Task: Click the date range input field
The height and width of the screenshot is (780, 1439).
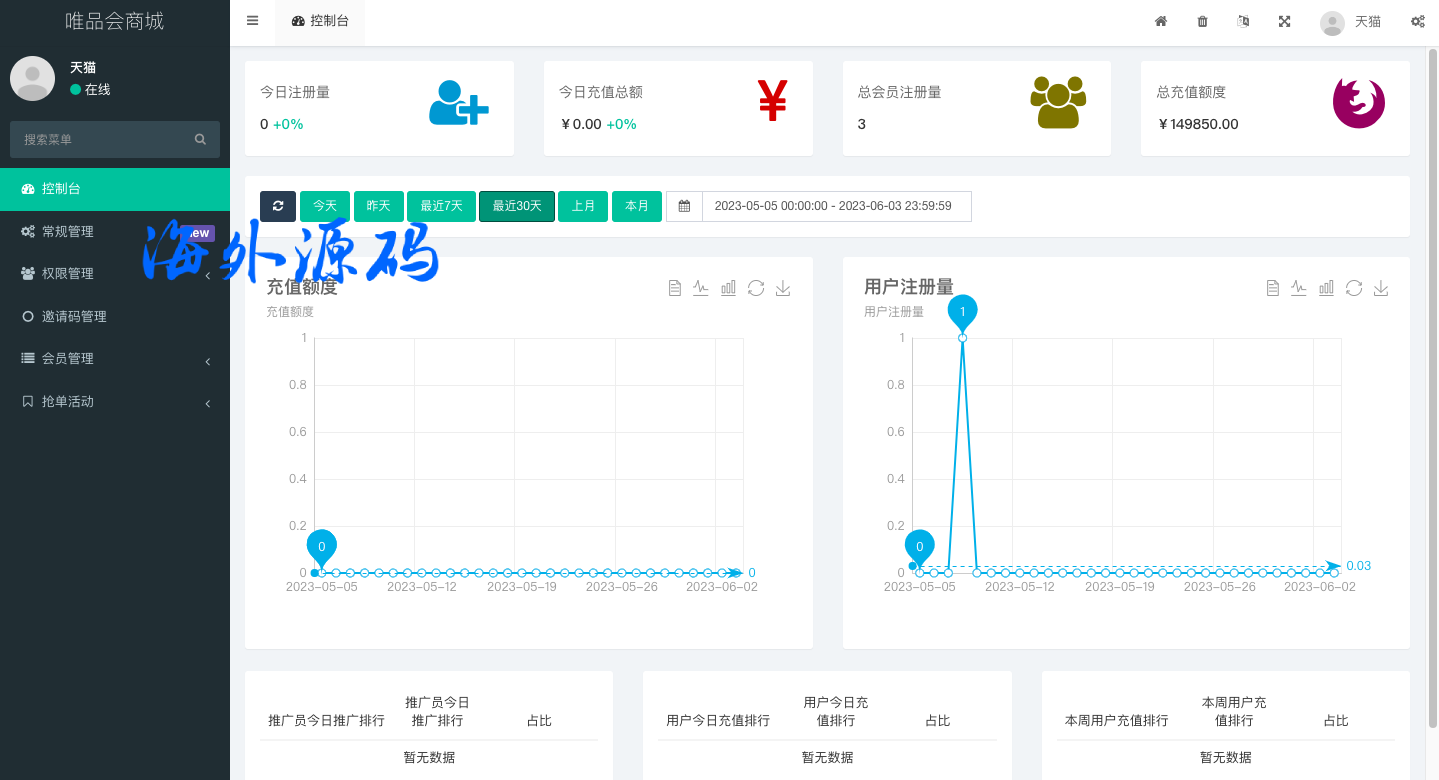Action: [x=836, y=206]
